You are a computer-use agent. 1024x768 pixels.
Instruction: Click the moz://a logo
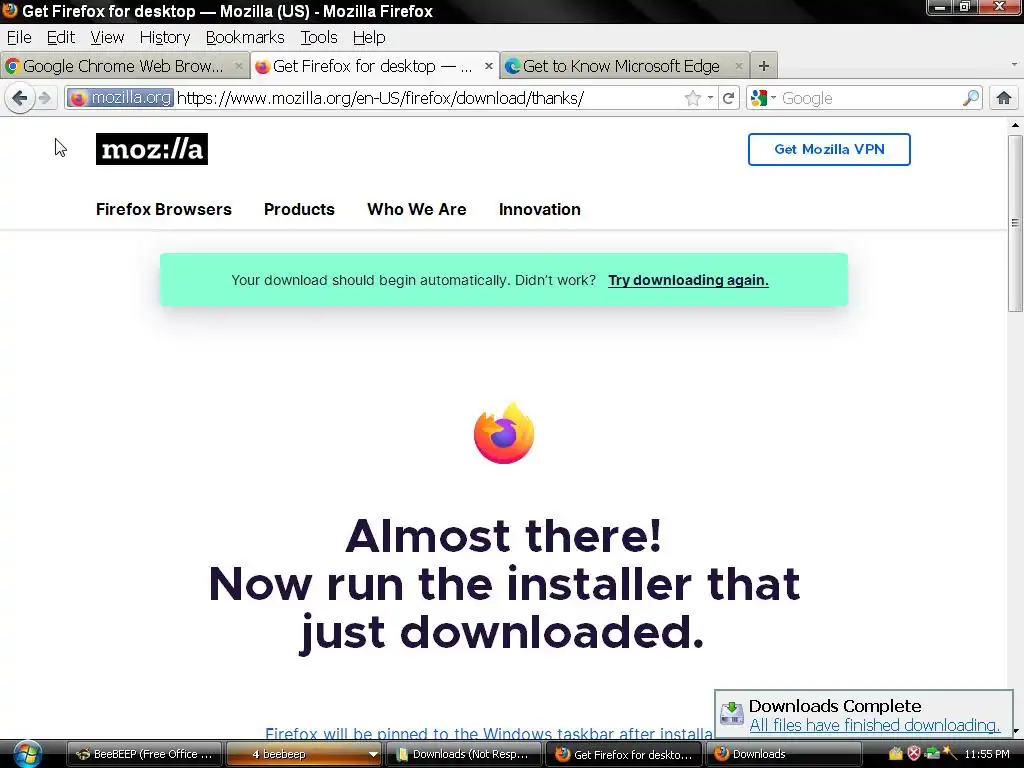152,149
